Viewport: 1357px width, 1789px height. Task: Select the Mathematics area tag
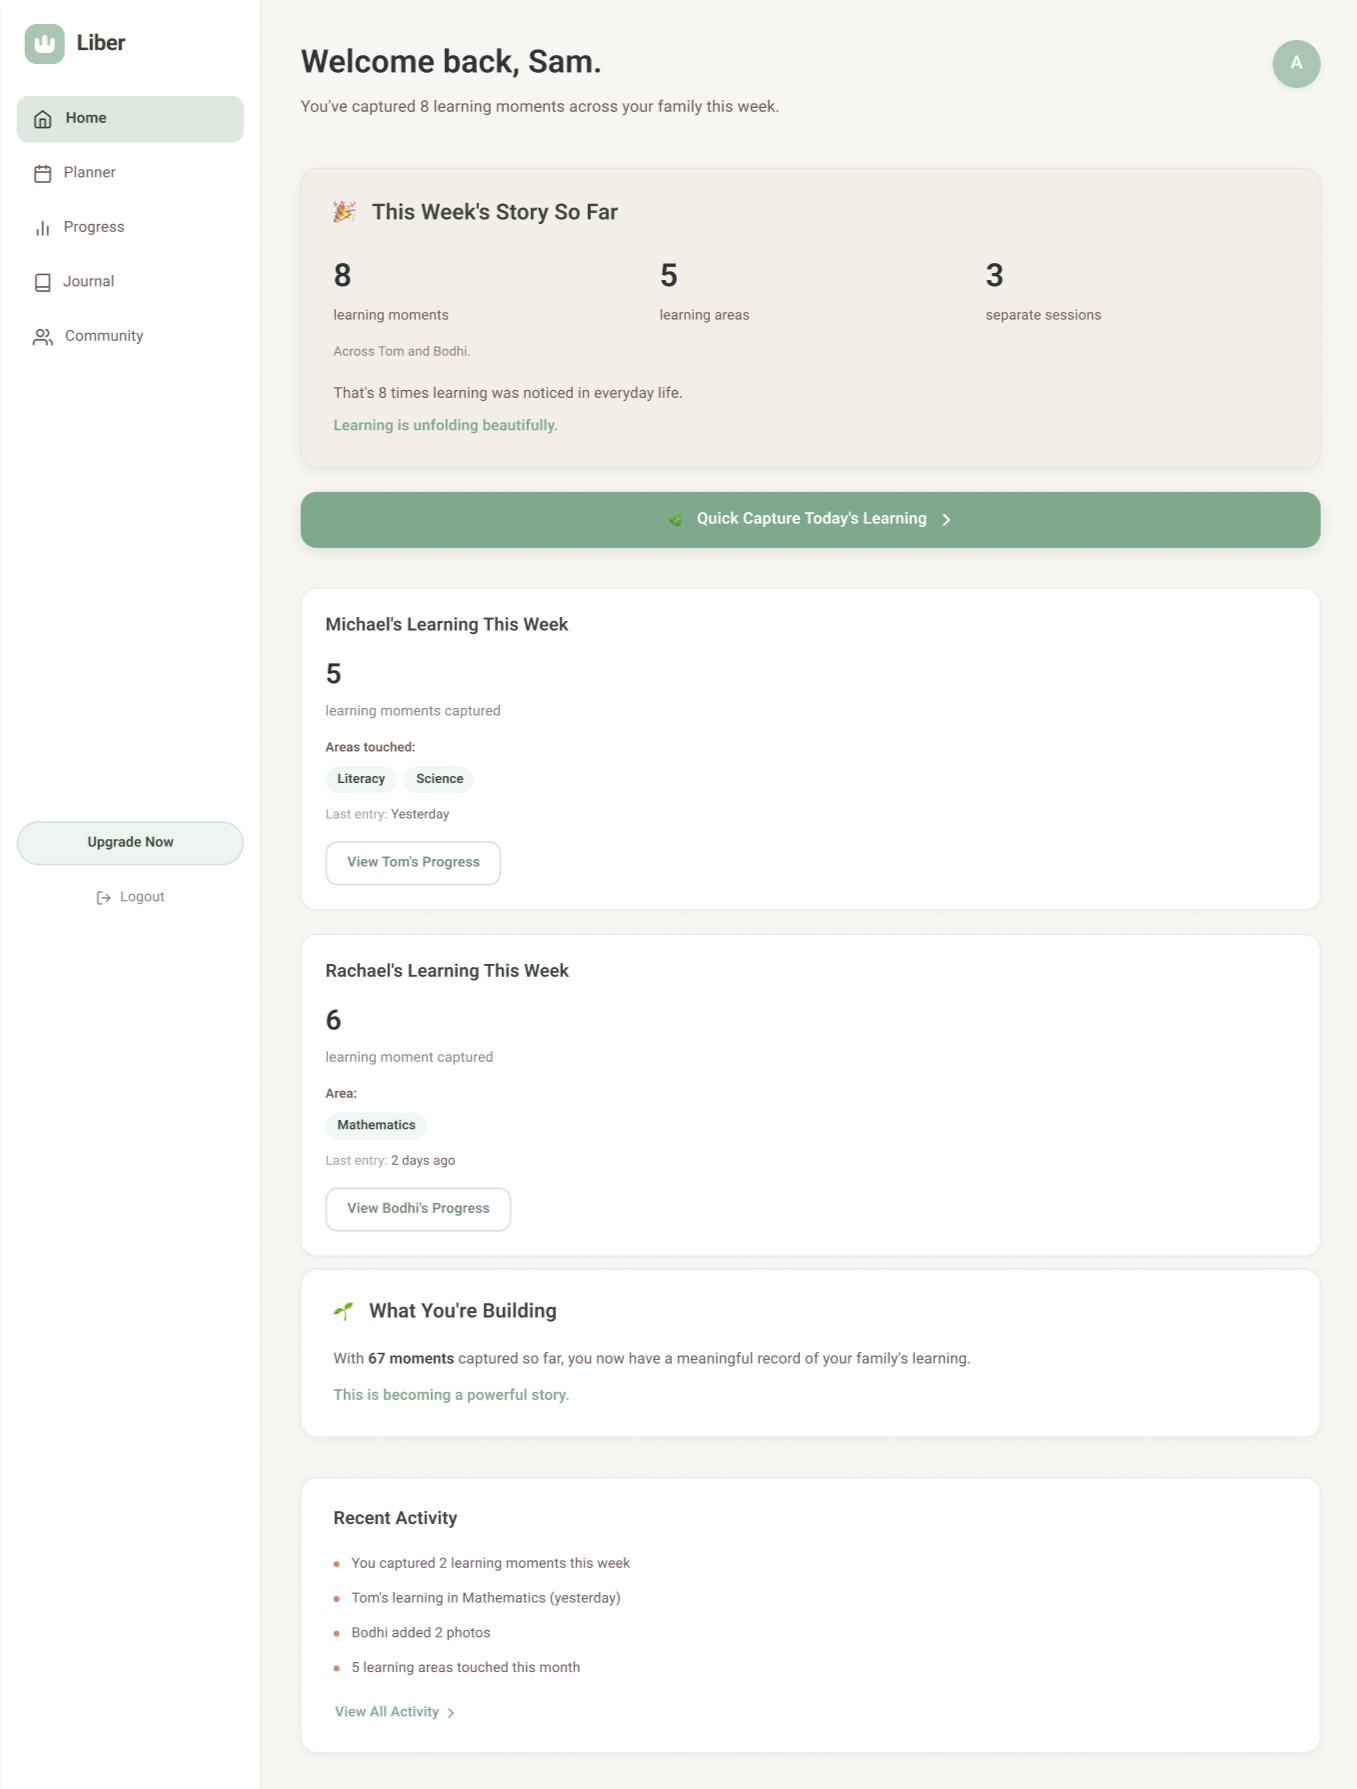[x=376, y=1126]
